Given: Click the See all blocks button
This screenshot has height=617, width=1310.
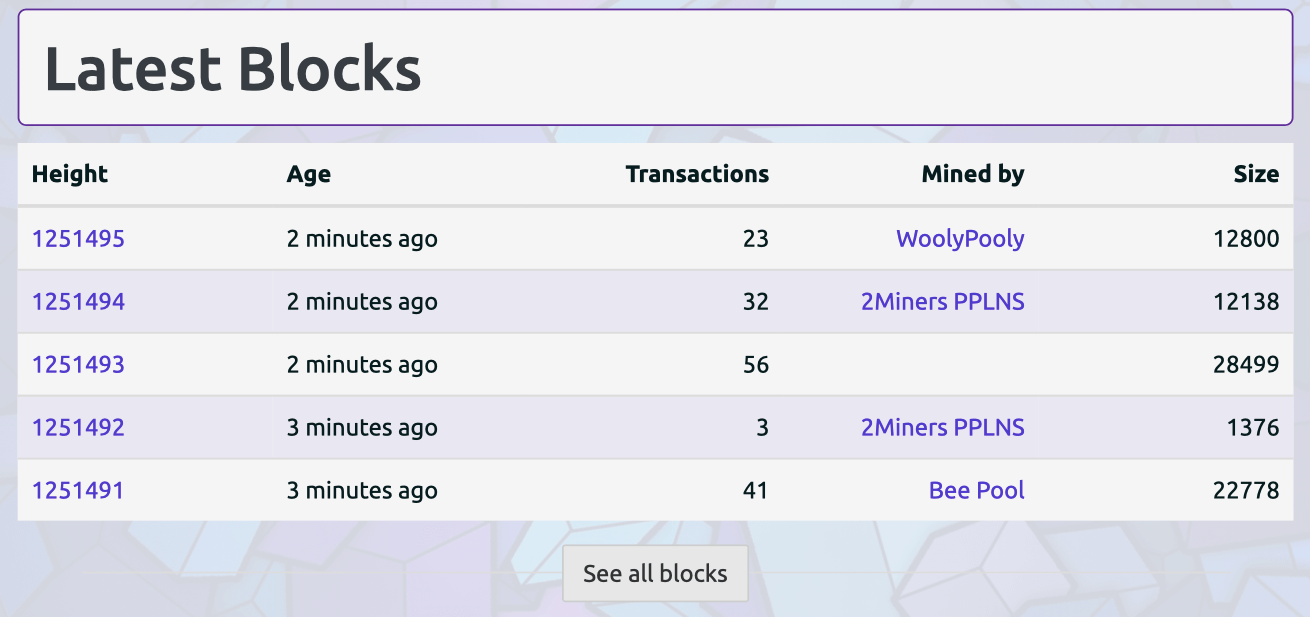Looking at the screenshot, I should (x=655, y=573).
